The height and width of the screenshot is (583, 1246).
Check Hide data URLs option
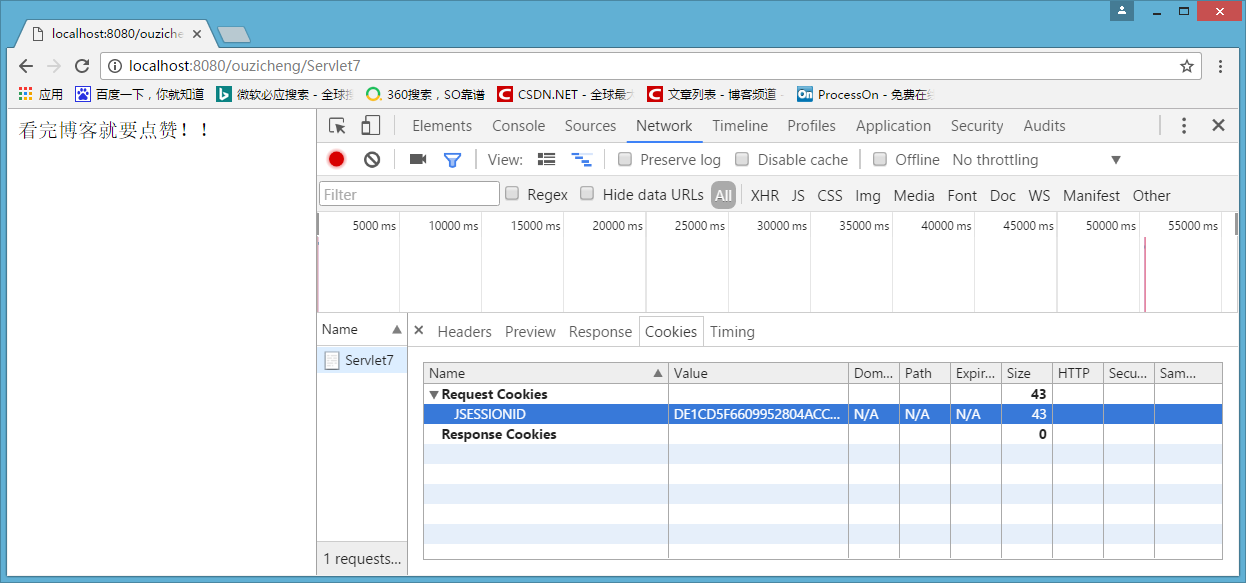point(587,194)
